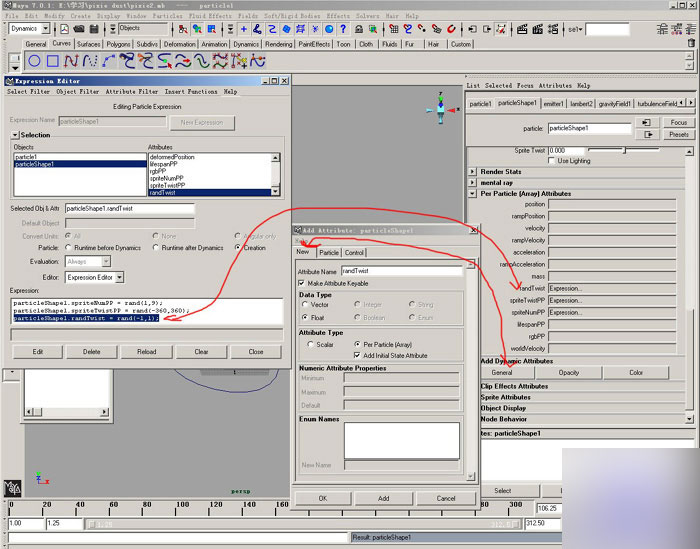The width and height of the screenshot is (700, 549).
Task: Switch to the Particle tab in Add Attribute
Action: coord(329,253)
